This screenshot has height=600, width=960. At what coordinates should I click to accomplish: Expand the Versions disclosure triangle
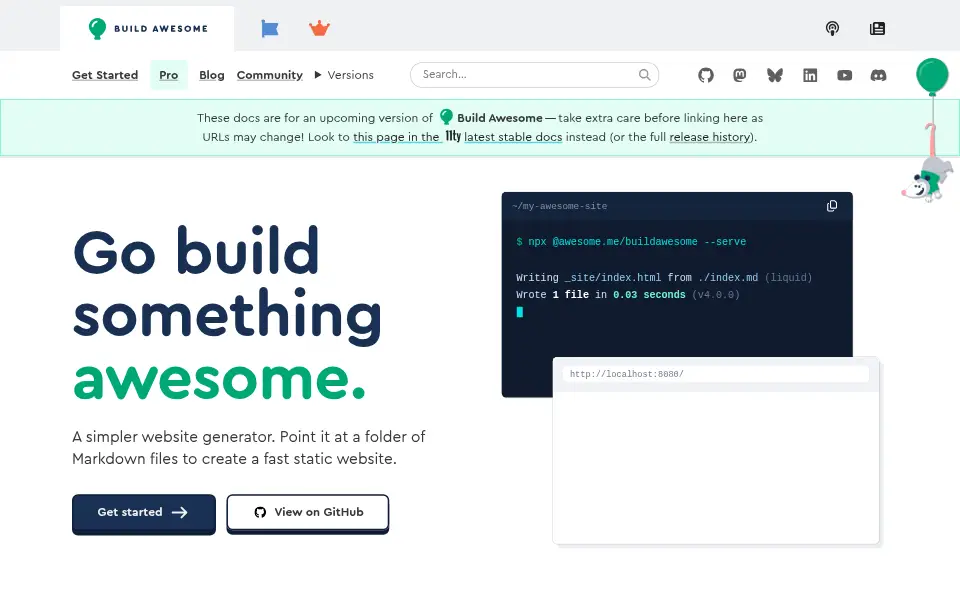click(x=318, y=75)
